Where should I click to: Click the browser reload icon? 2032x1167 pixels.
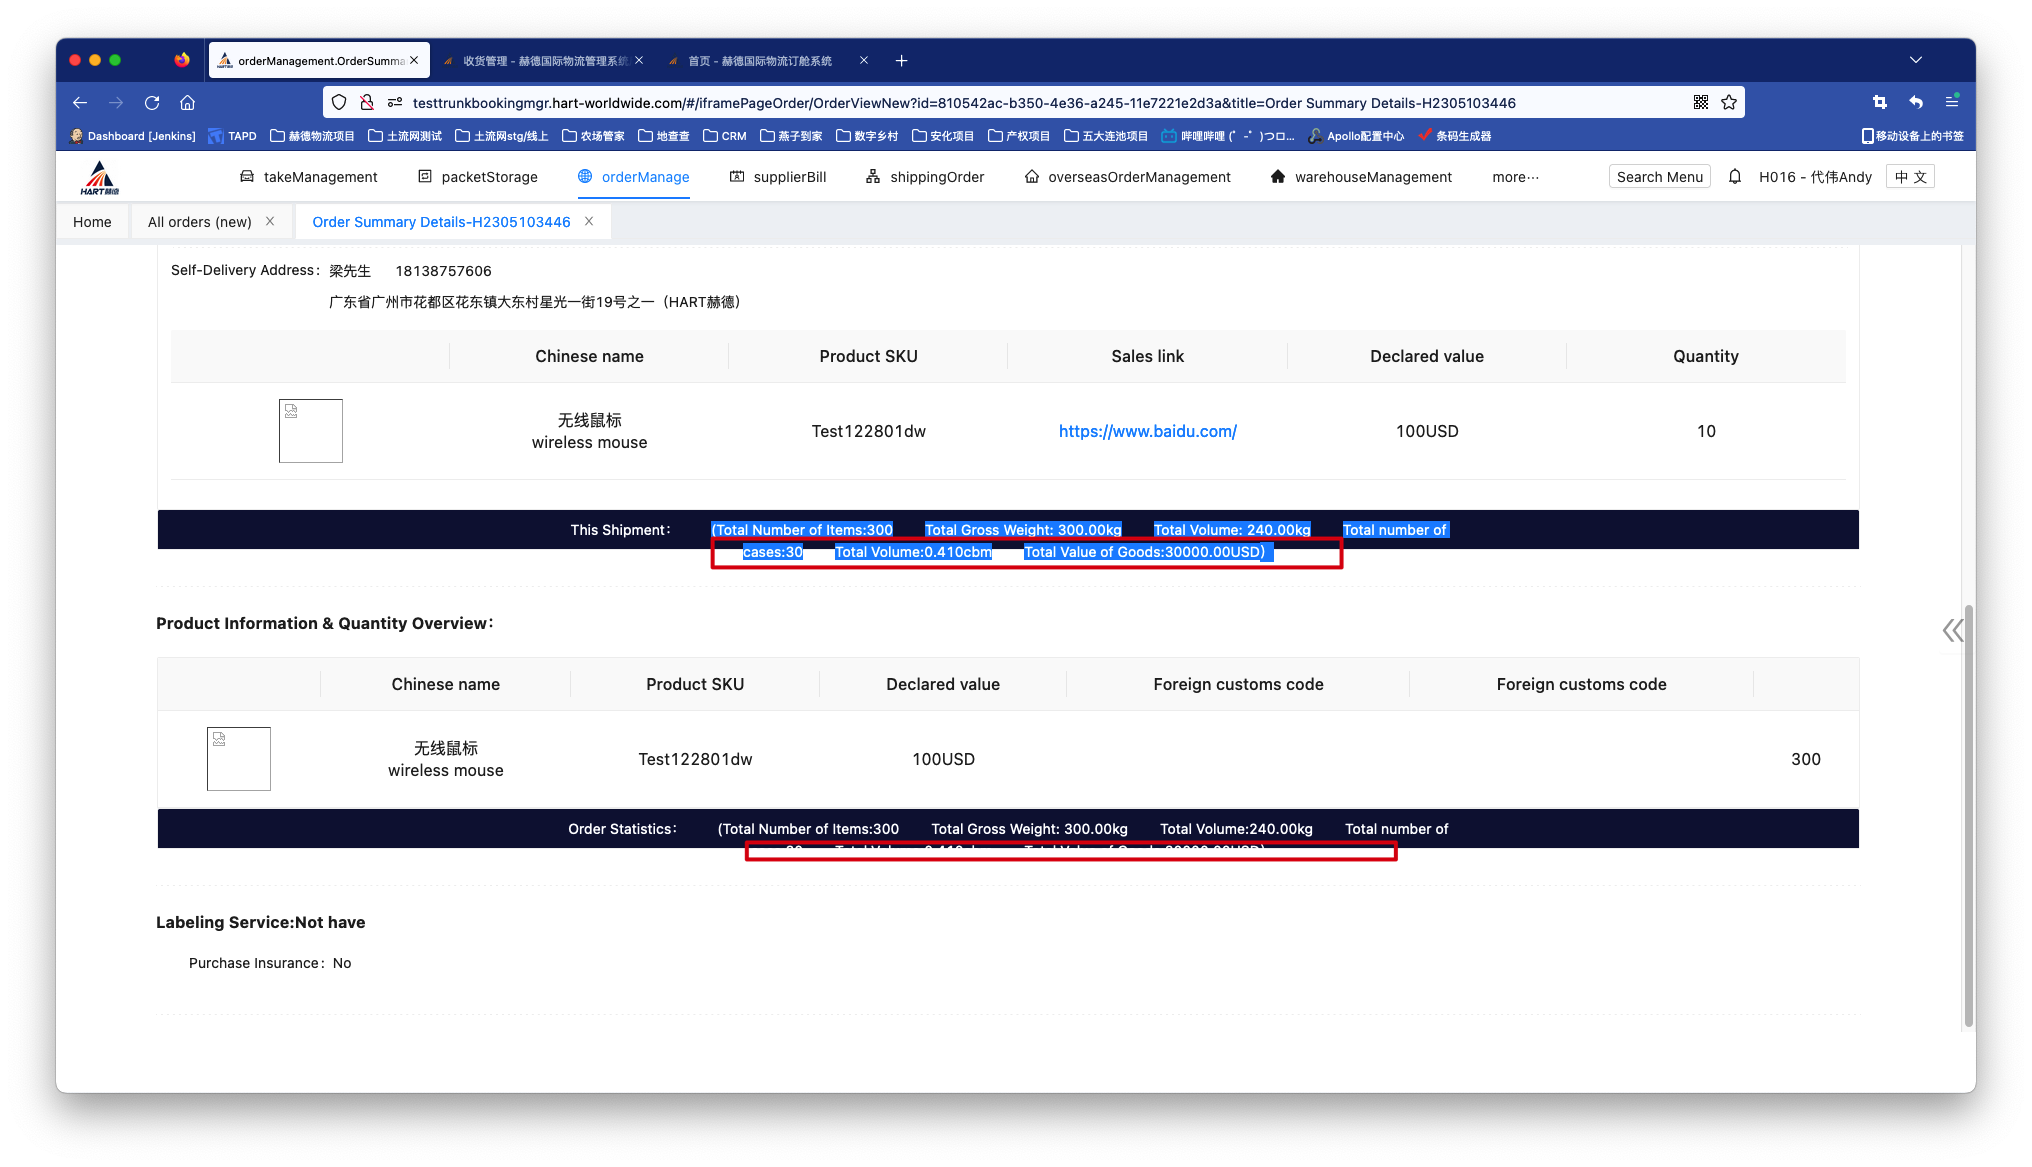[152, 103]
